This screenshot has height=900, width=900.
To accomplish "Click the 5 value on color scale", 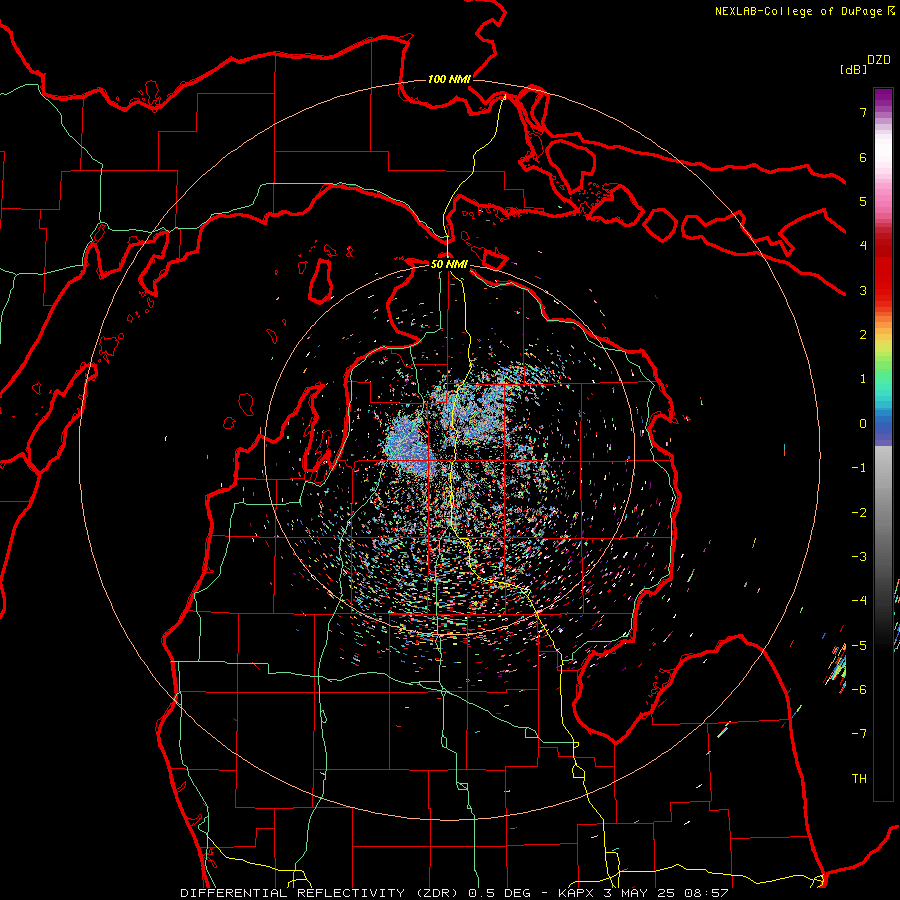I will (863, 201).
